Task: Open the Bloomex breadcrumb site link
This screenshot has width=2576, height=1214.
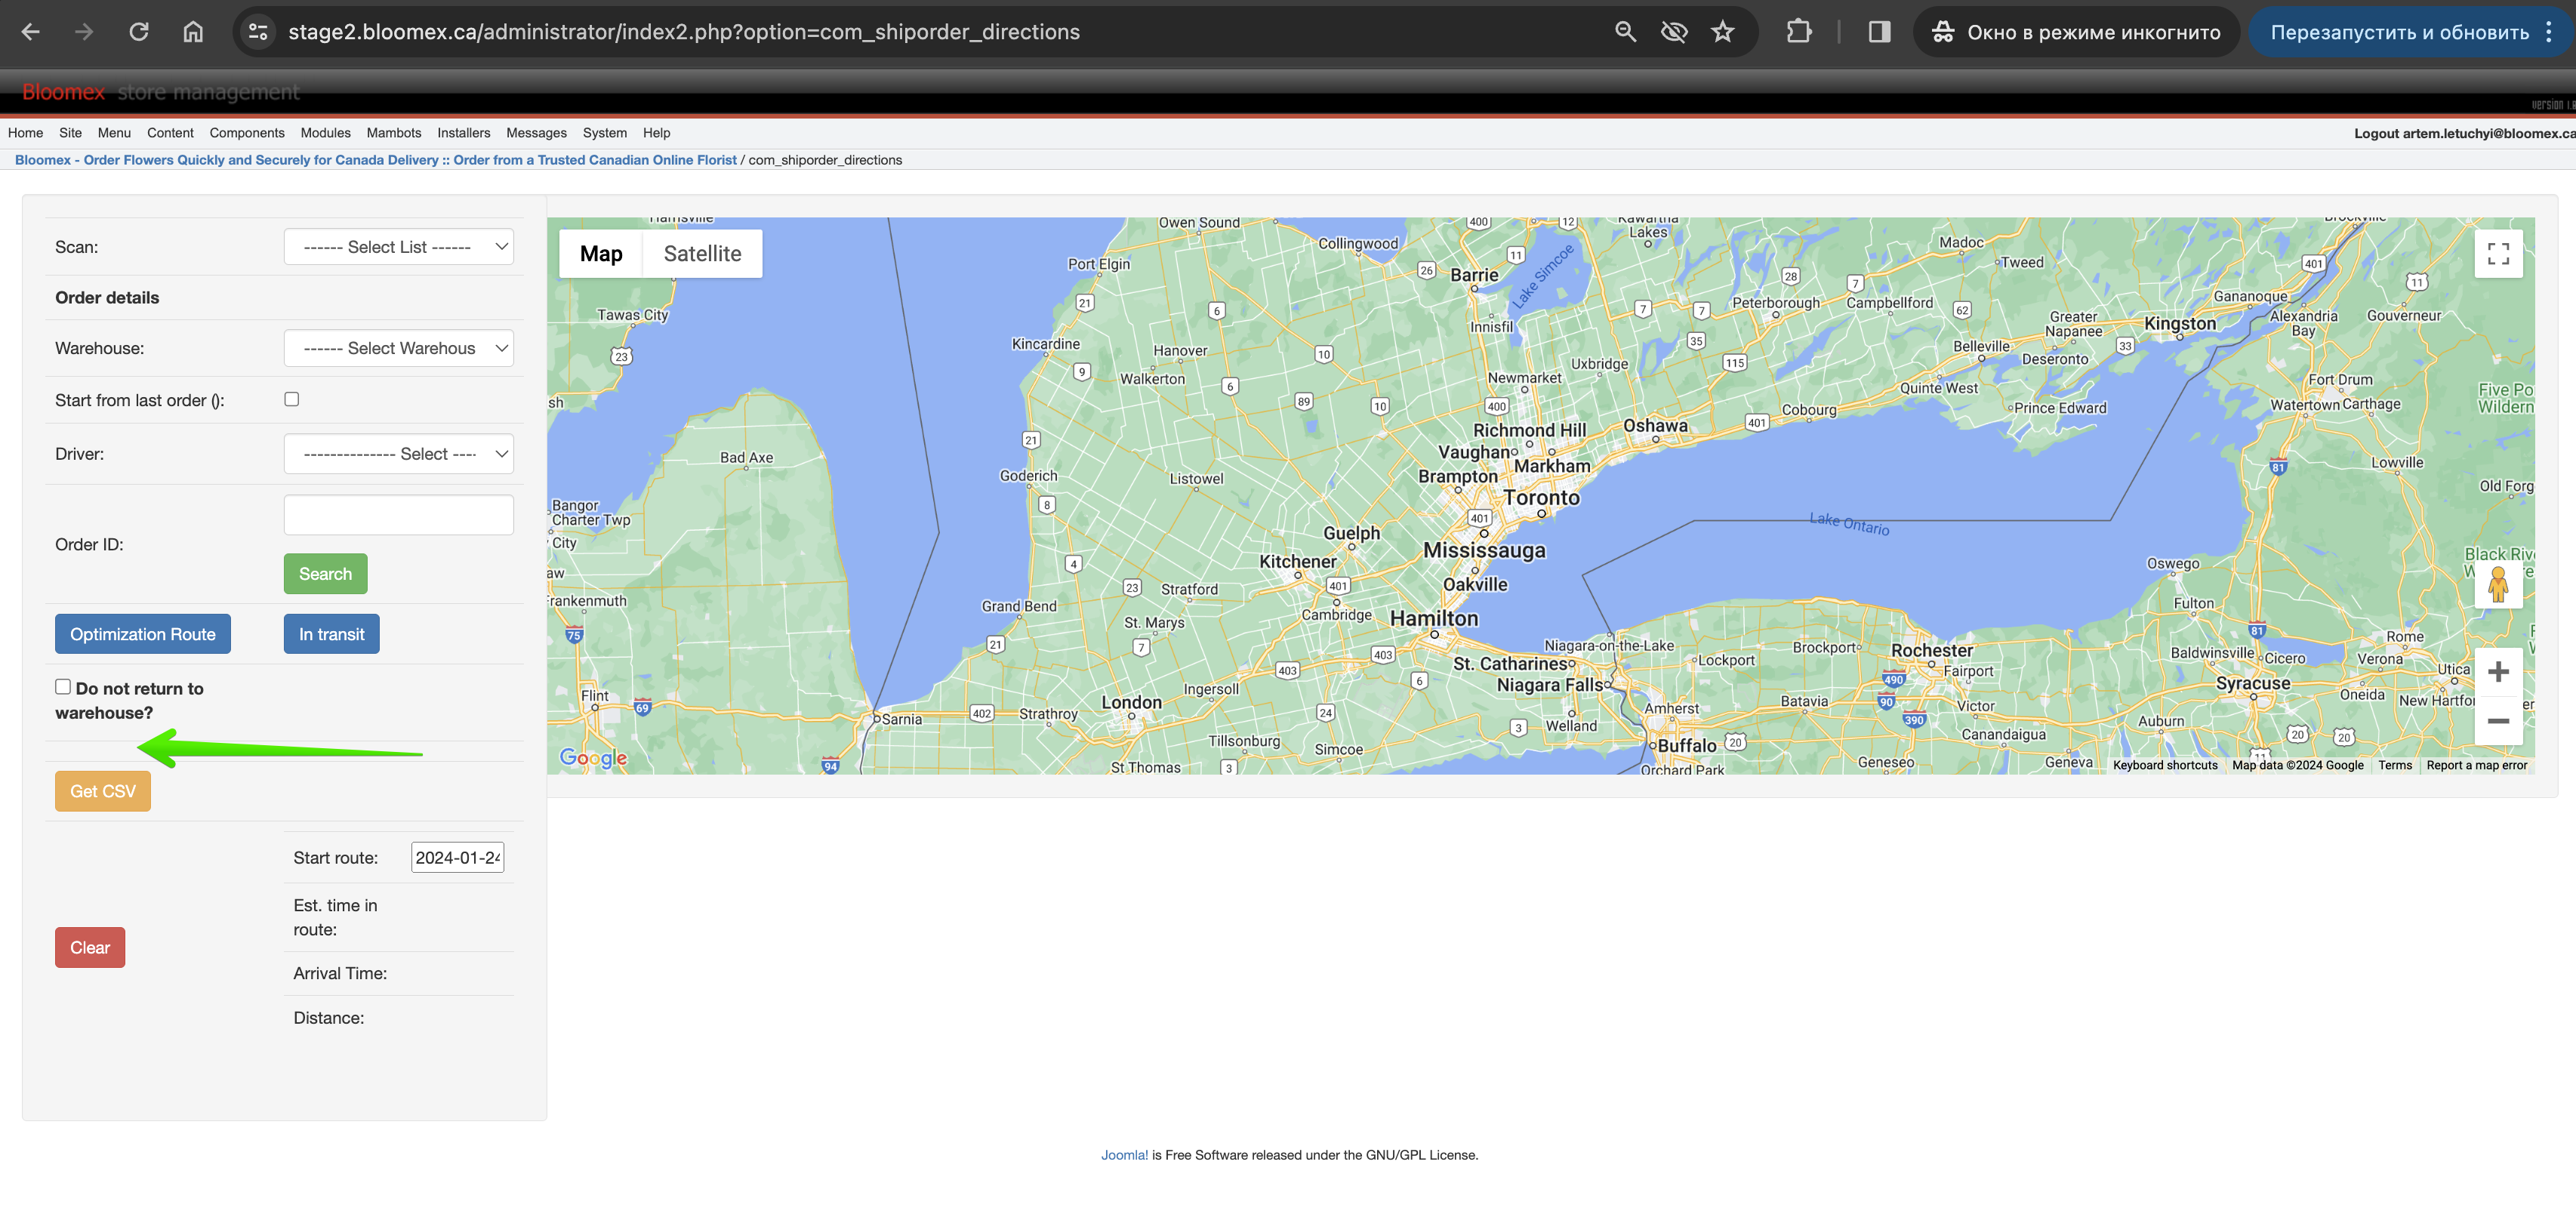Action: click(x=375, y=160)
